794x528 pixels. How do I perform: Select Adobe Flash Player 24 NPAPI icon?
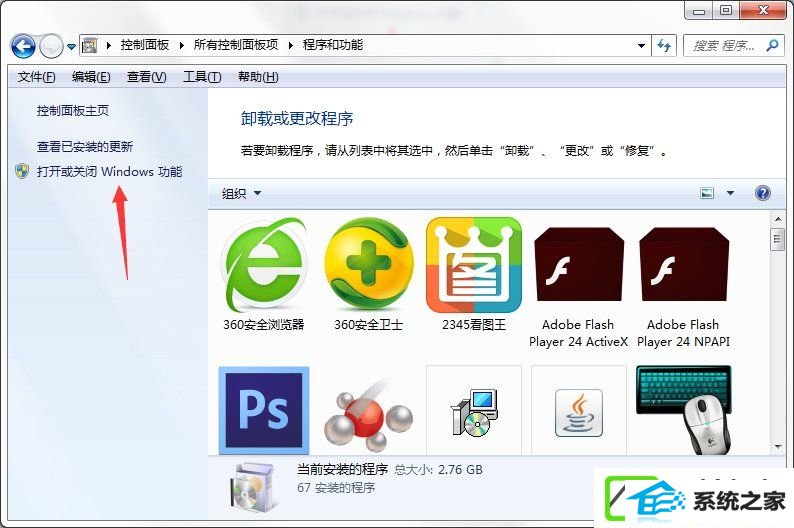click(x=684, y=264)
